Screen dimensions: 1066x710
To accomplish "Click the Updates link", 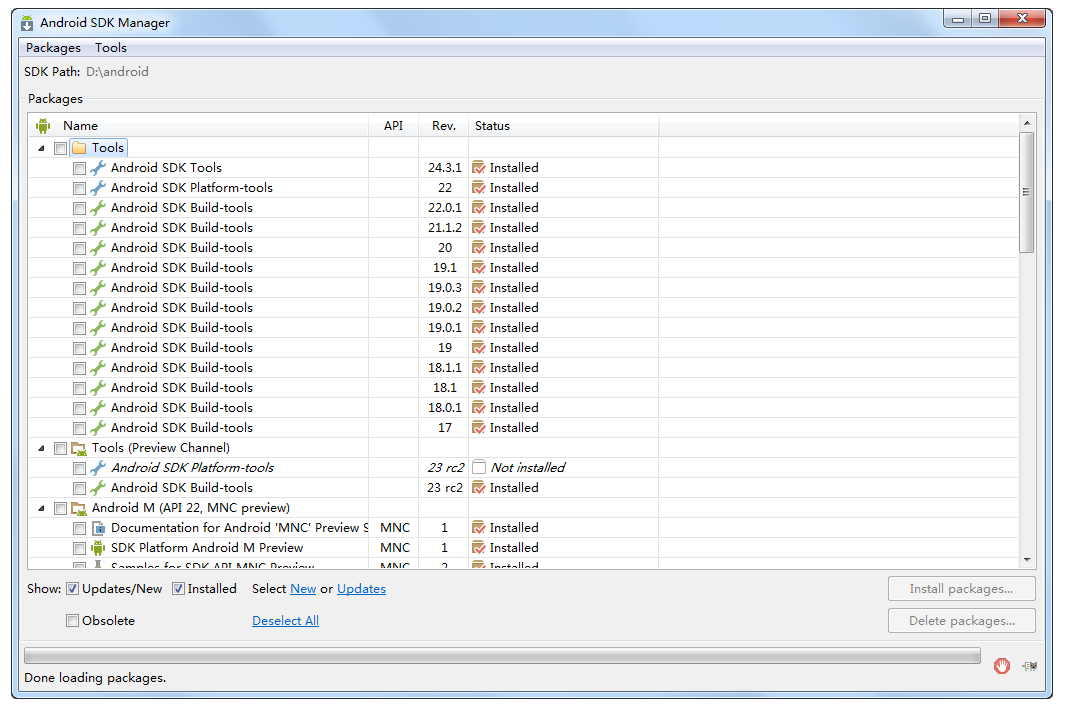I will tap(361, 589).
